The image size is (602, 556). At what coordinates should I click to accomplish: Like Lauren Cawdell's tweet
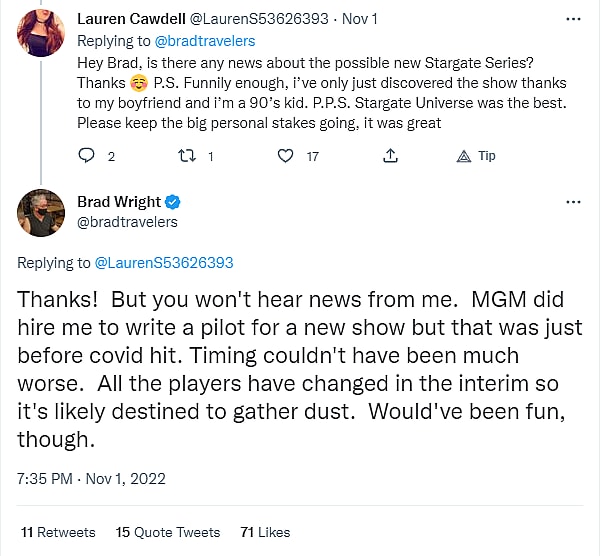tap(286, 156)
